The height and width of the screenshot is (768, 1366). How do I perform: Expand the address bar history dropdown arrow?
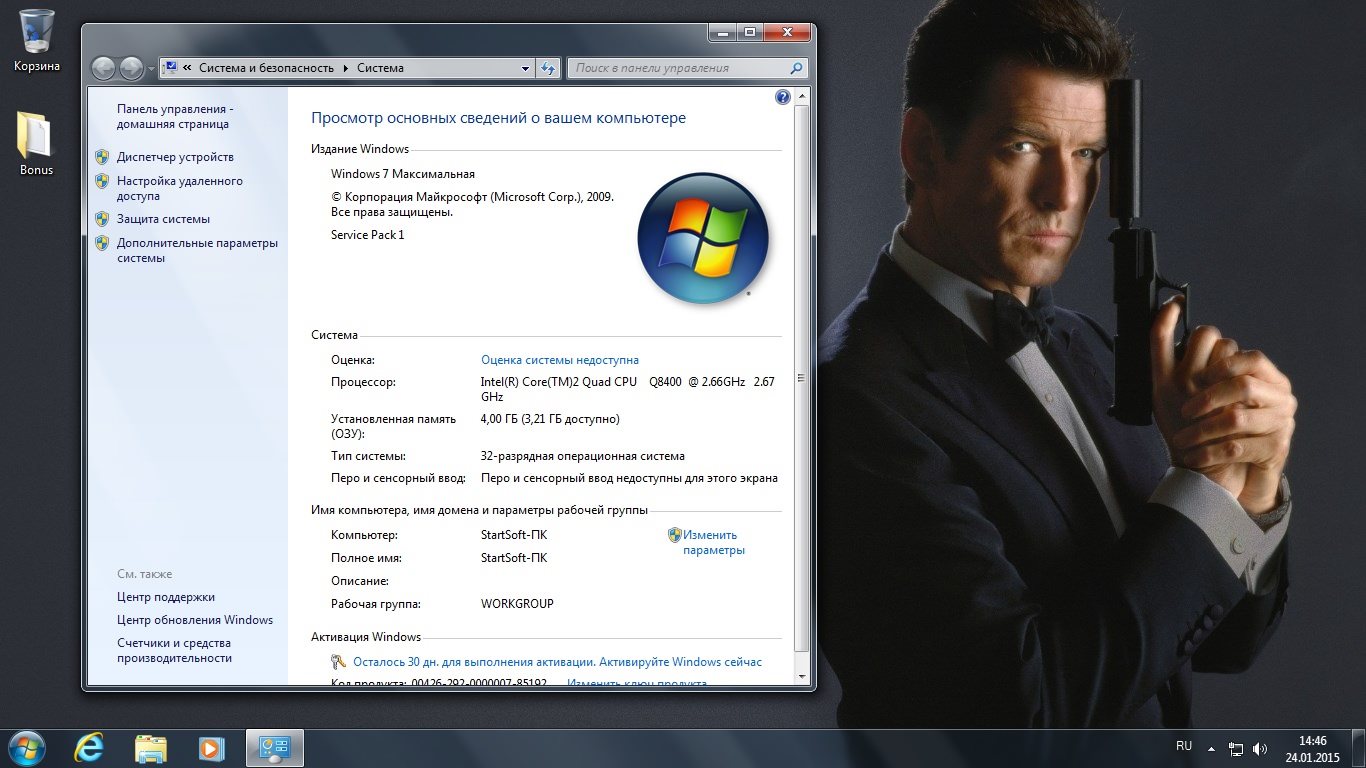click(526, 68)
